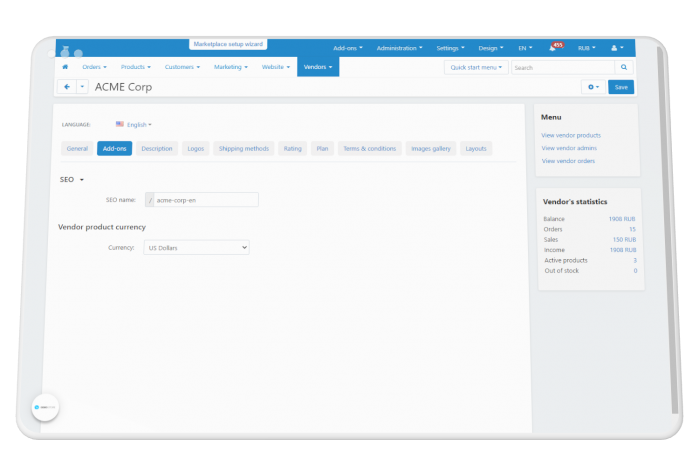
Task: Switch to the General tab
Action: point(77,149)
